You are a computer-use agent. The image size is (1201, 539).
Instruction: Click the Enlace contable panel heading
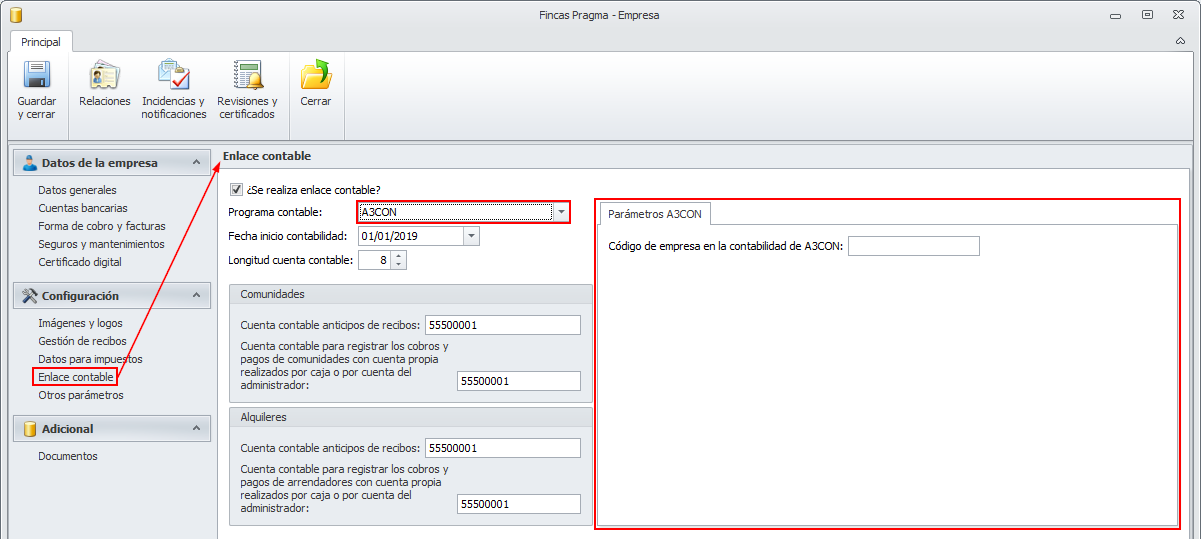point(267,156)
